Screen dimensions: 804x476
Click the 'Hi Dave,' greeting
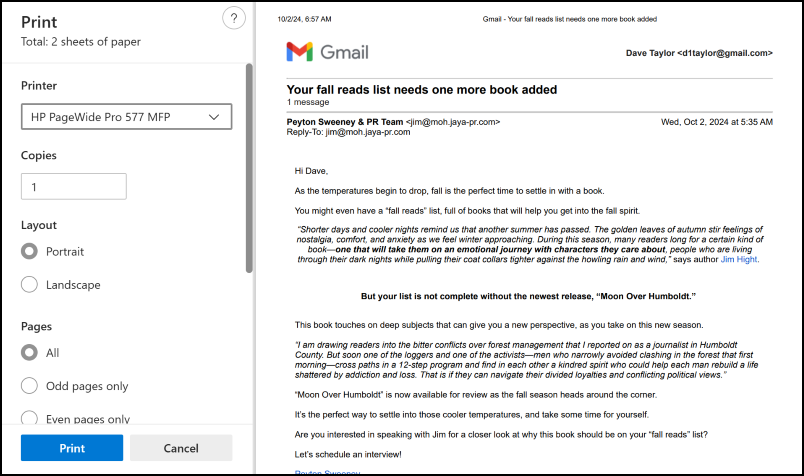pos(311,171)
